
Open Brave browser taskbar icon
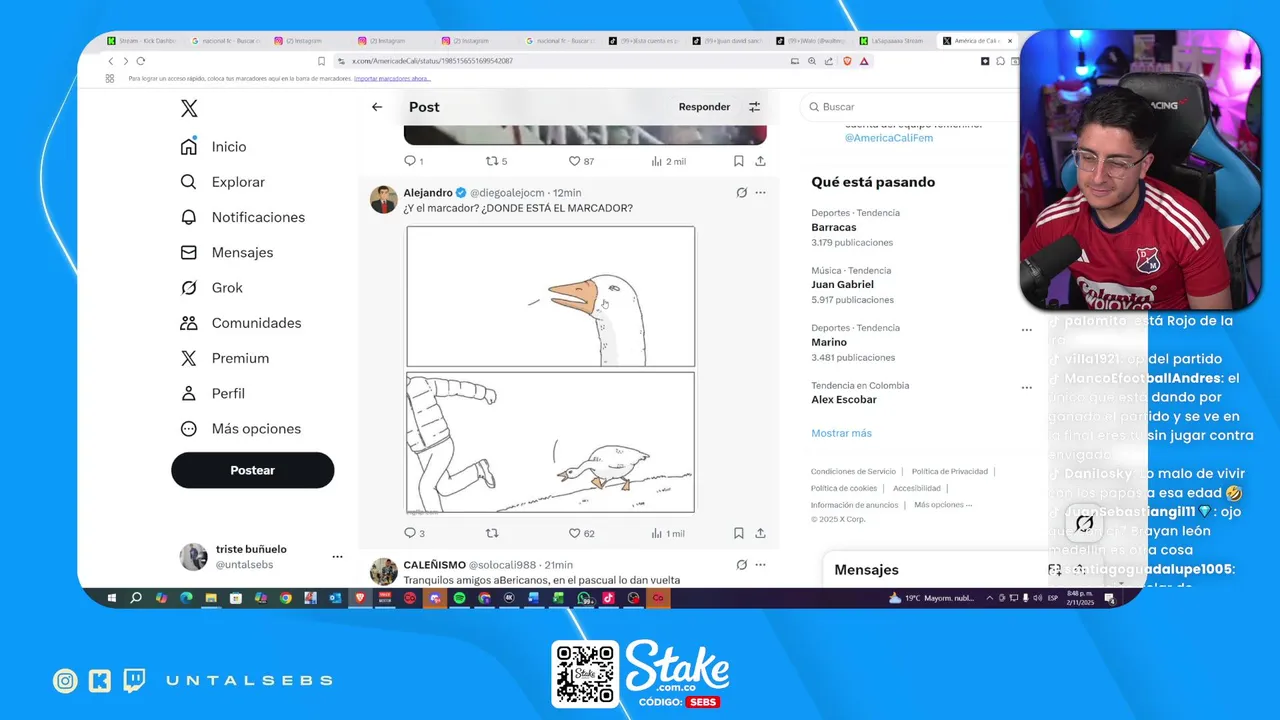pyautogui.click(x=360, y=598)
